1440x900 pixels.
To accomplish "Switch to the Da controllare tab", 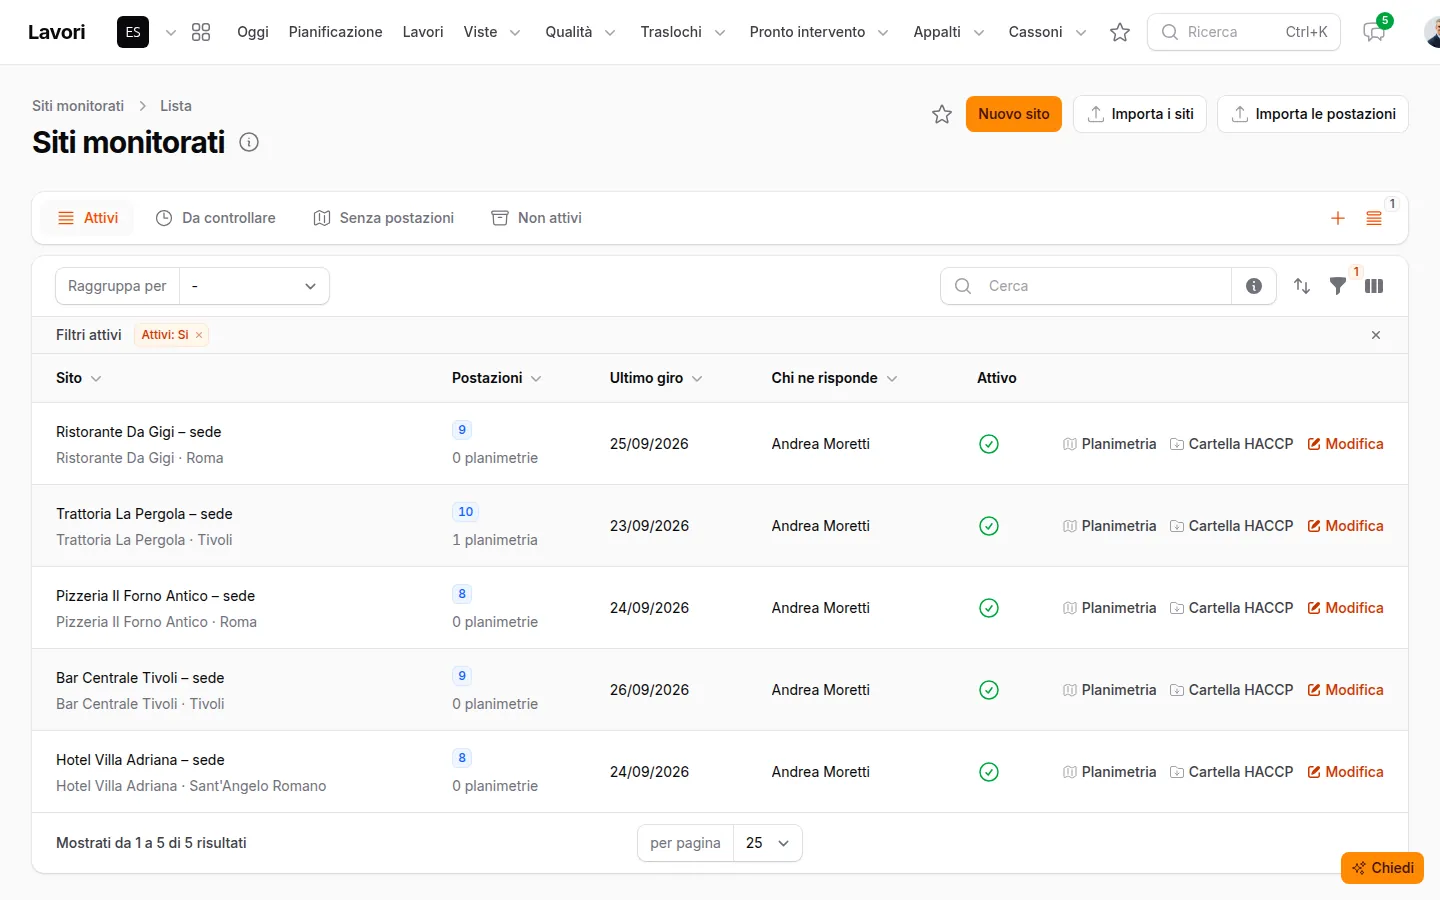I will pos(216,218).
